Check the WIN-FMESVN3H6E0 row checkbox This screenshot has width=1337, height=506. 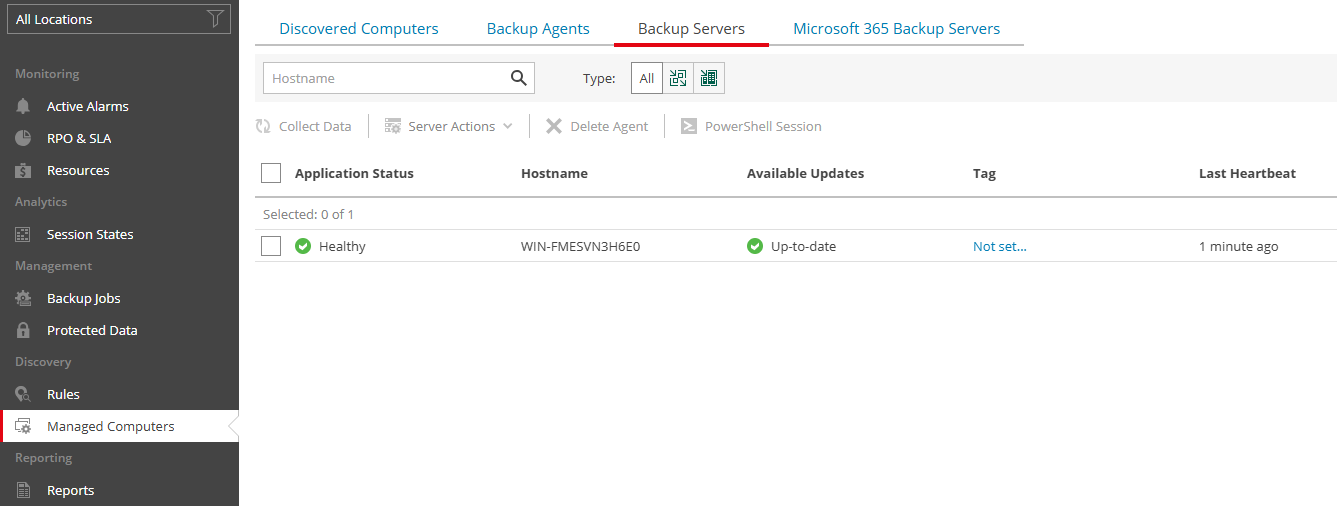coord(271,246)
